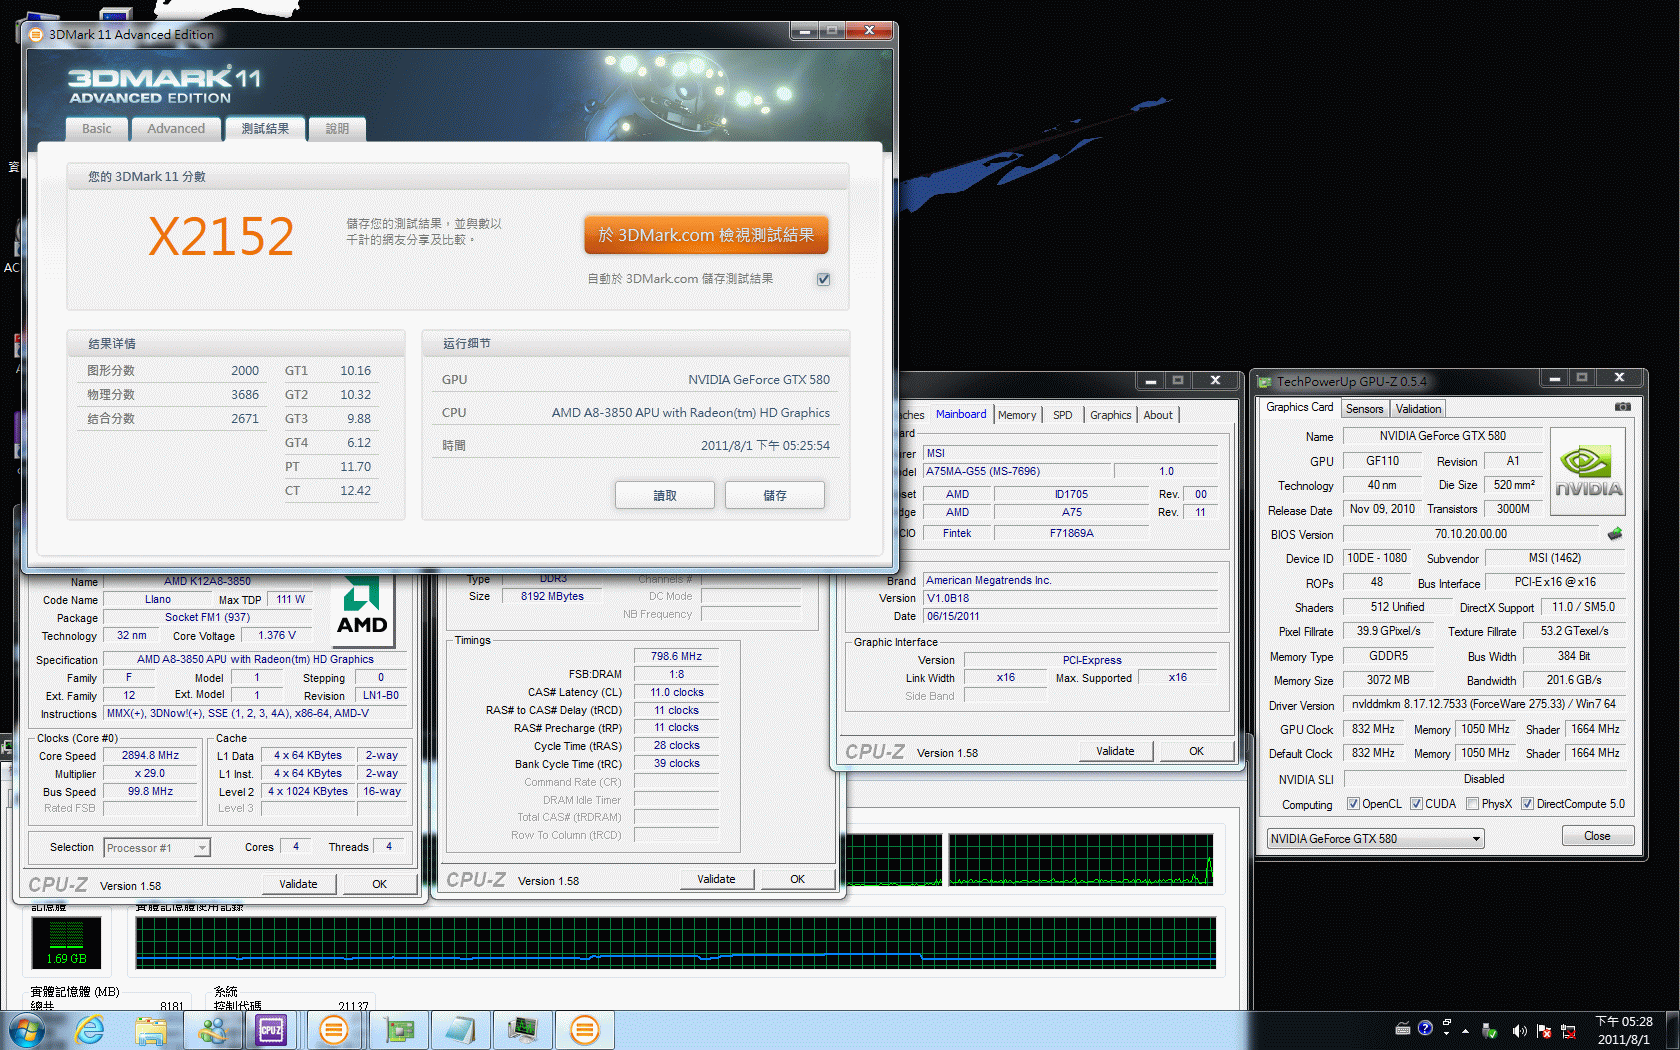
Task: Open the Advanced tab in 3DMark 11
Action: tap(176, 128)
